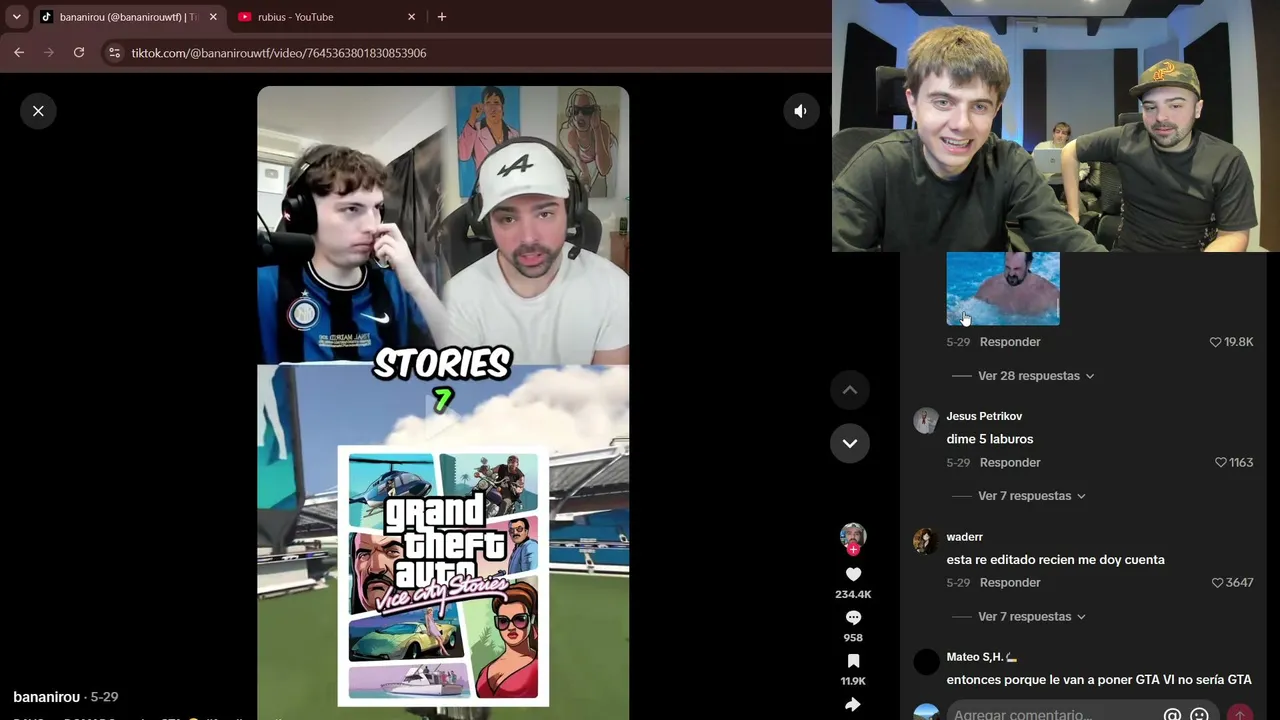This screenshot has width=1280, height=720.
Task: Open the video author's profile avatar
Action: point(853,536)
